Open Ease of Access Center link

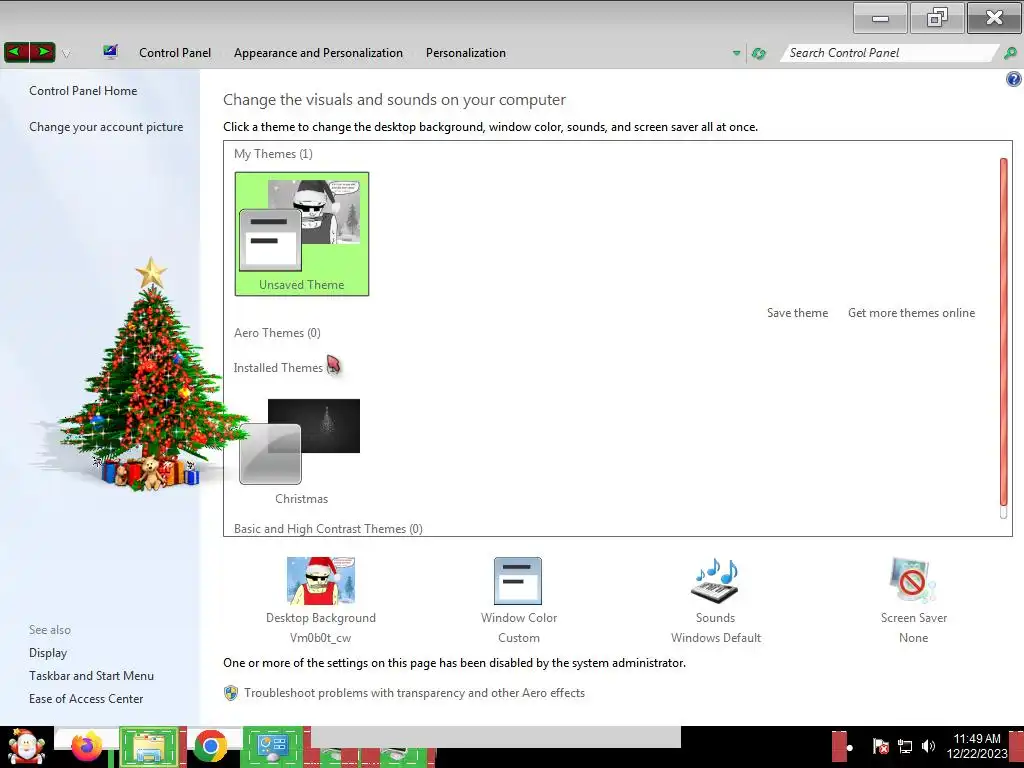click(x=86, y=699)
